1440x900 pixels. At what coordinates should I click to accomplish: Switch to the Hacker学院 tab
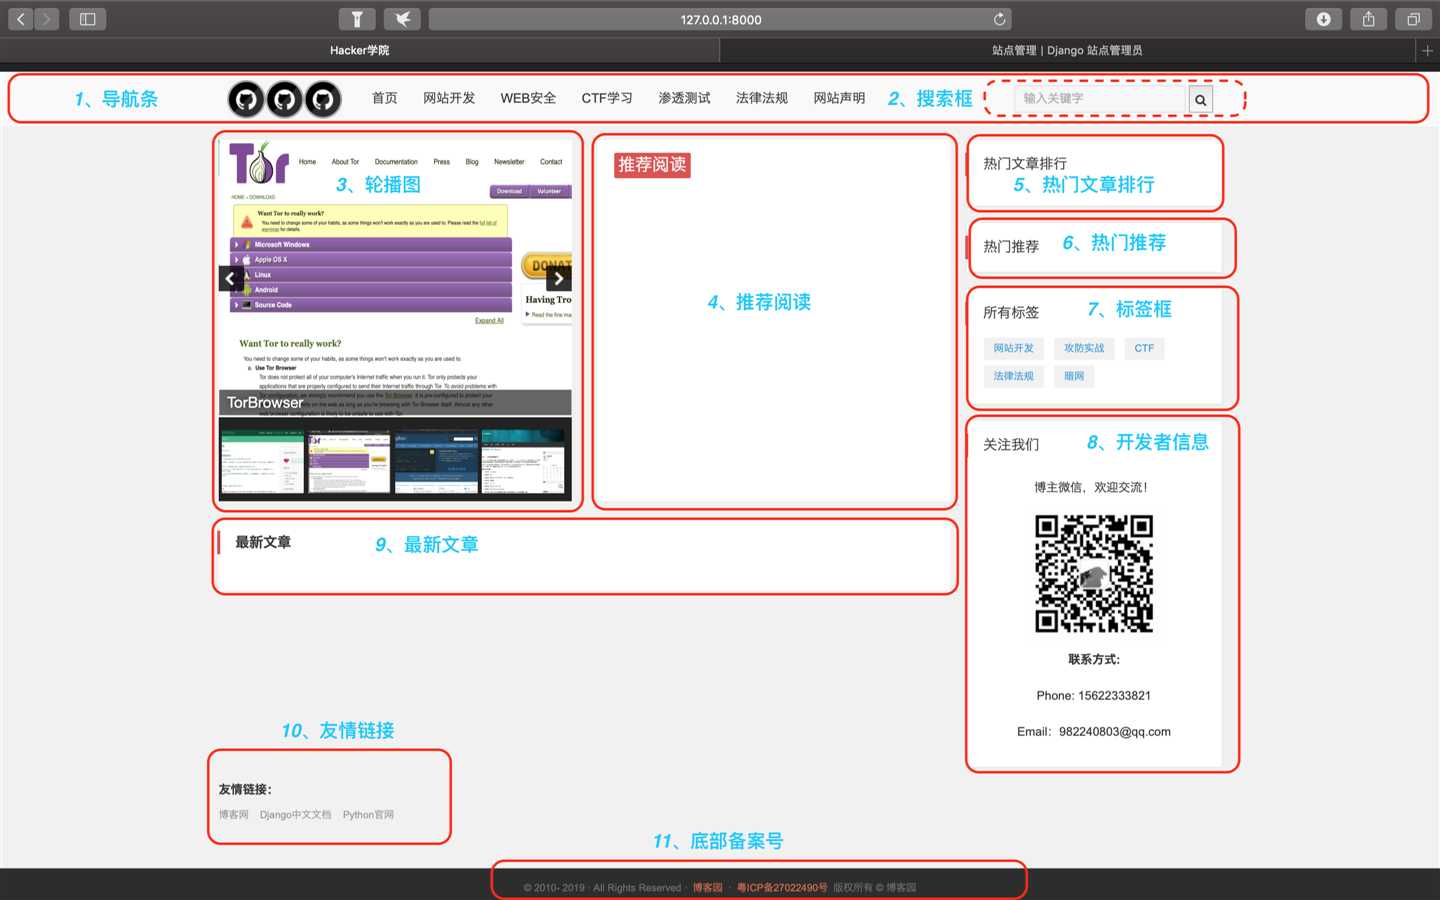click(359, 50)
